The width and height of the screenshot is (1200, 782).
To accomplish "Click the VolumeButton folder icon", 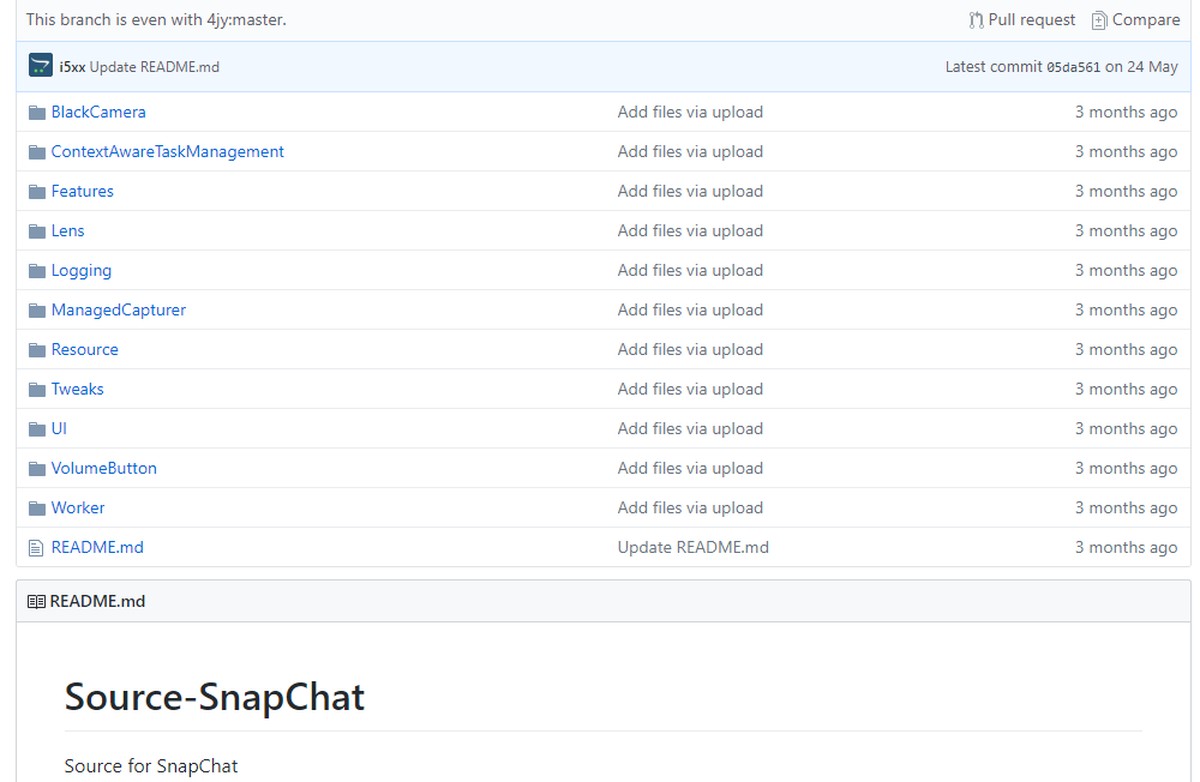I will click(x=37, y=468).
